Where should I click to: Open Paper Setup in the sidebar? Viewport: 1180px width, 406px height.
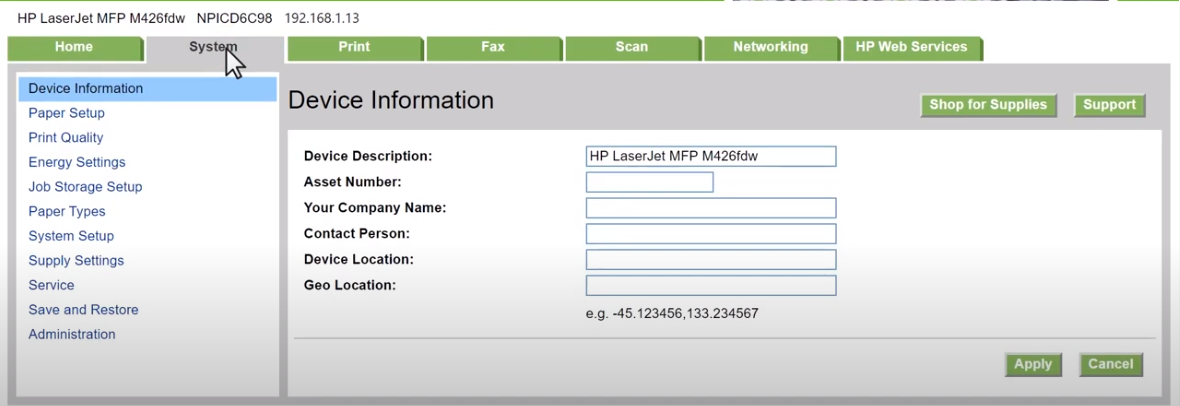66,113
